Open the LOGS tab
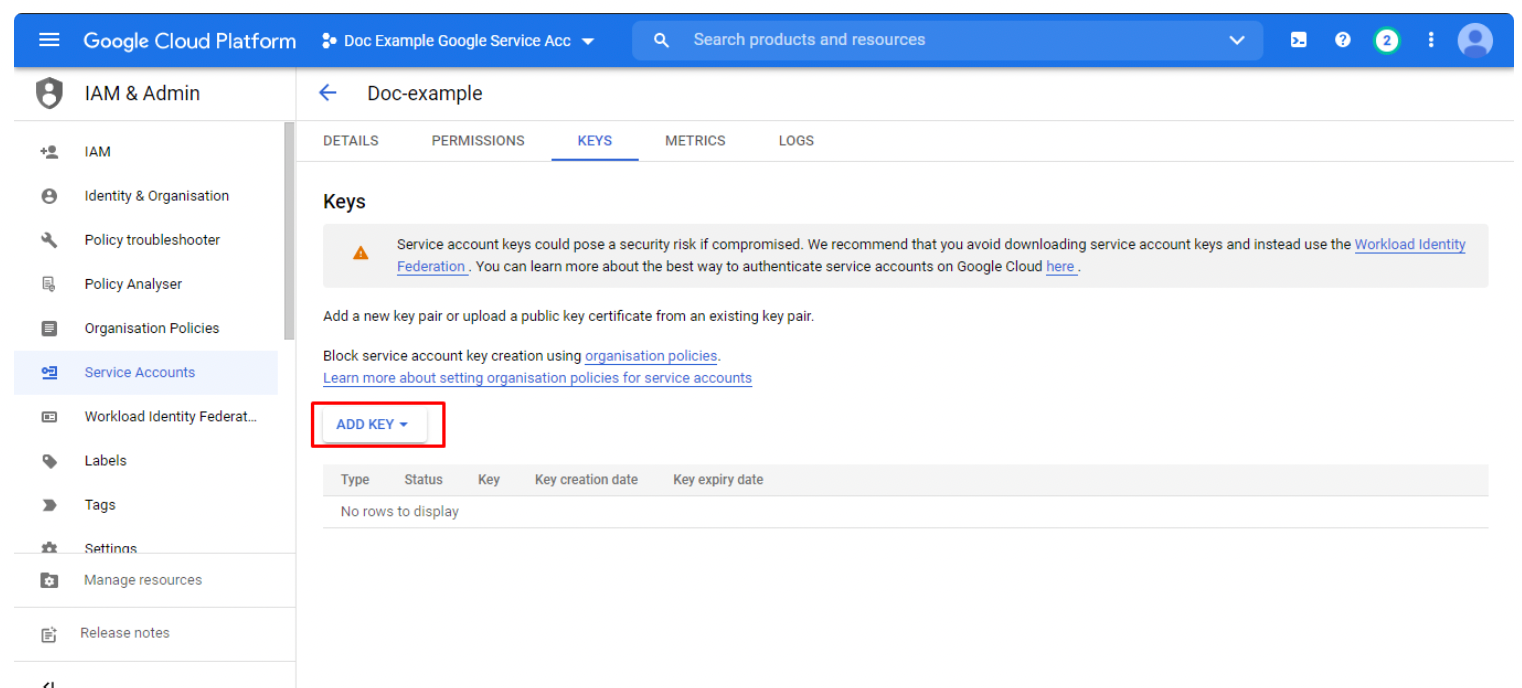The image size is (1522, 688). coord(796,141)
